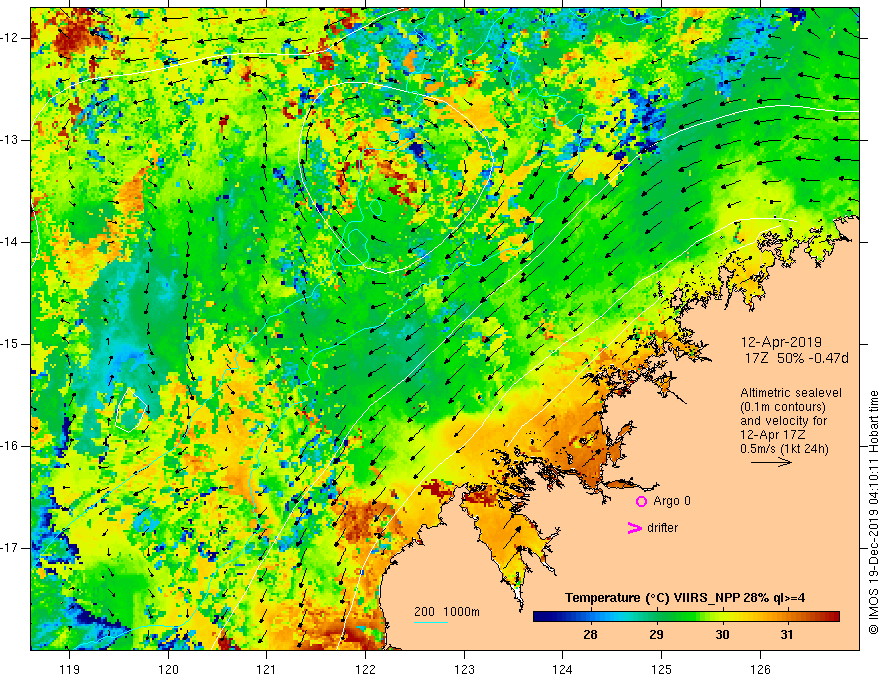
Task: Click the longitude axis label 126
Action: (x=760, y=669)
